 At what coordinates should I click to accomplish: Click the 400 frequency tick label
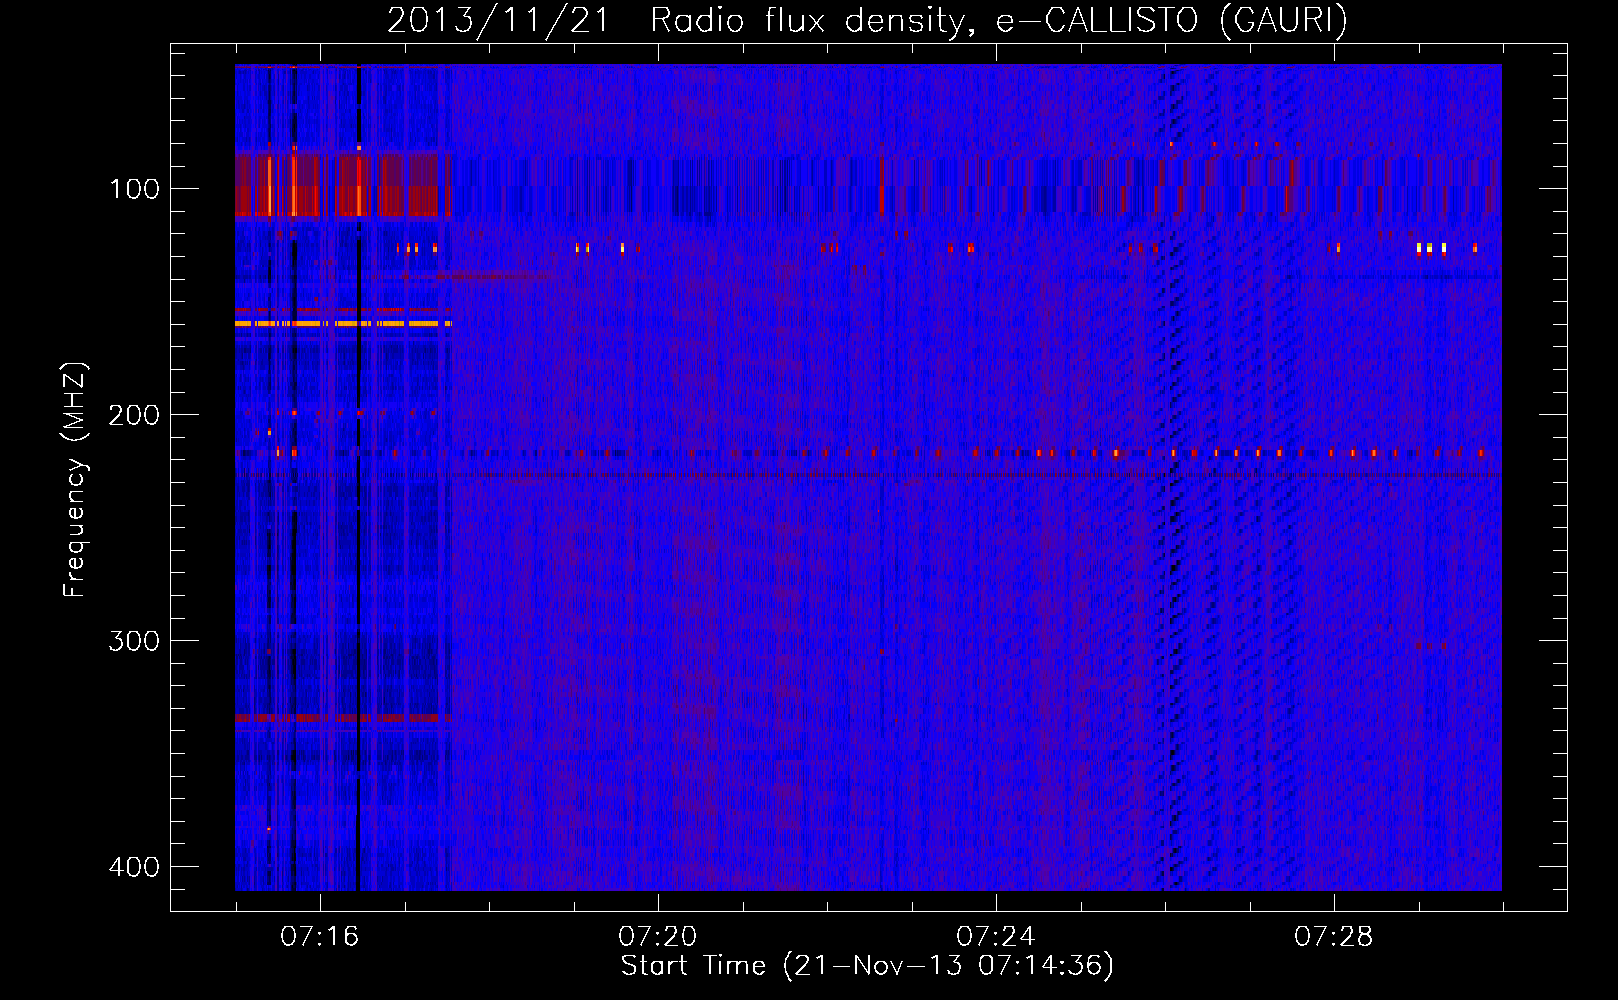tap(134, 867)
